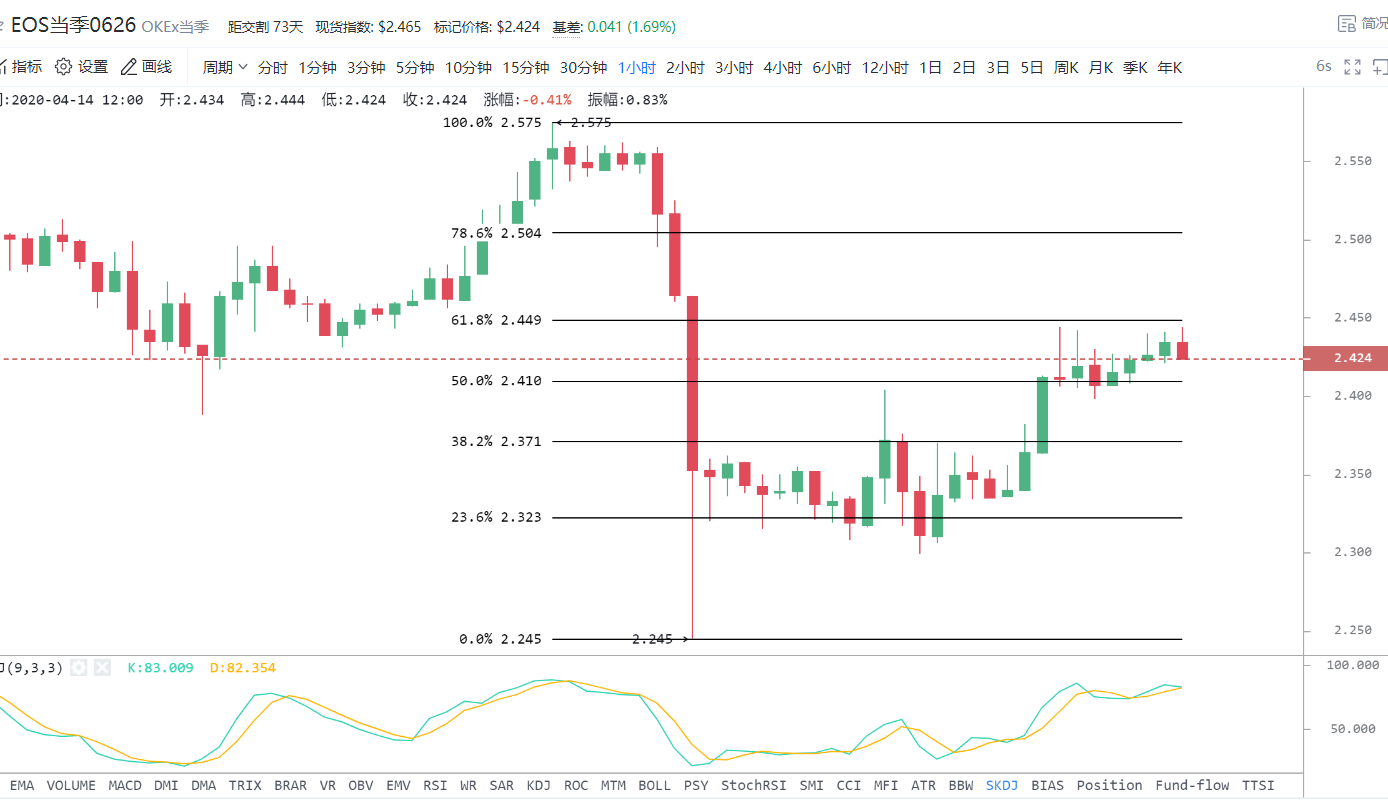Choose the RSI indicator

[x=435, y=785]
